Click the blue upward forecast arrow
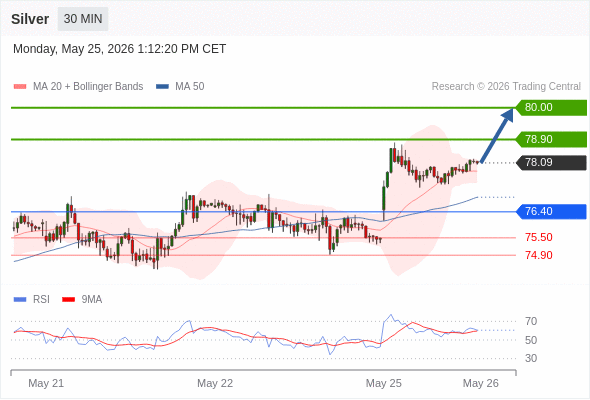The image size is (590, 400). tap(497, 135)
